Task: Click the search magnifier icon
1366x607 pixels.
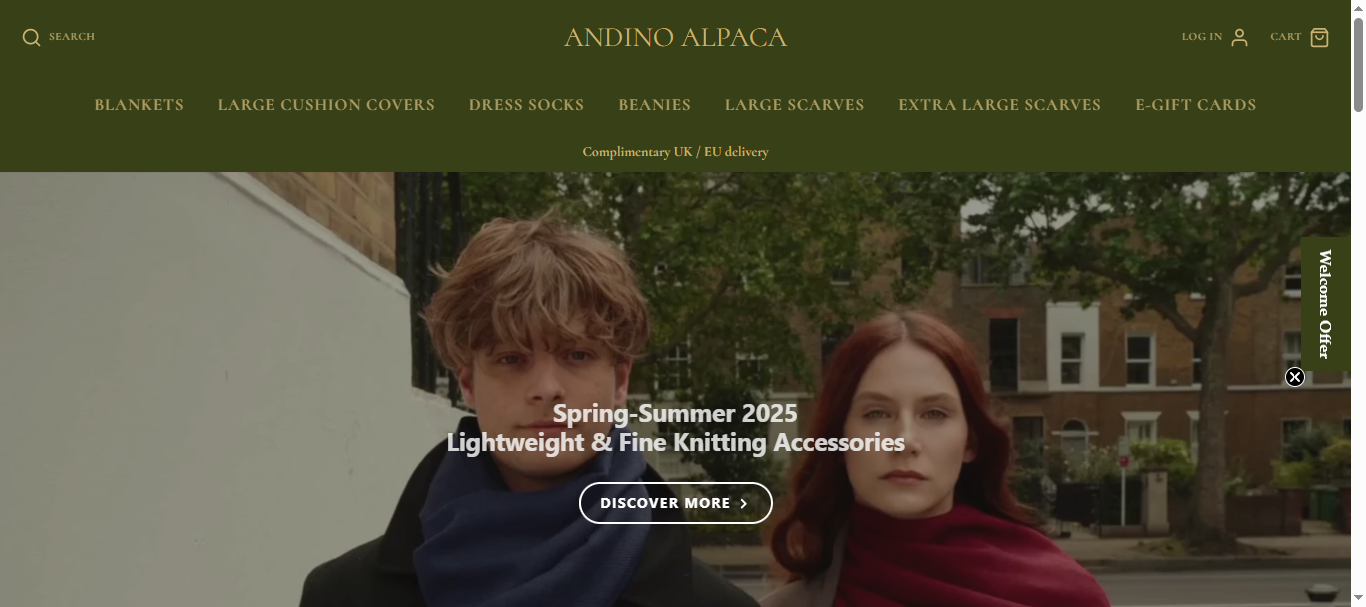Action: pyautogui.click(x=32, y=38)
